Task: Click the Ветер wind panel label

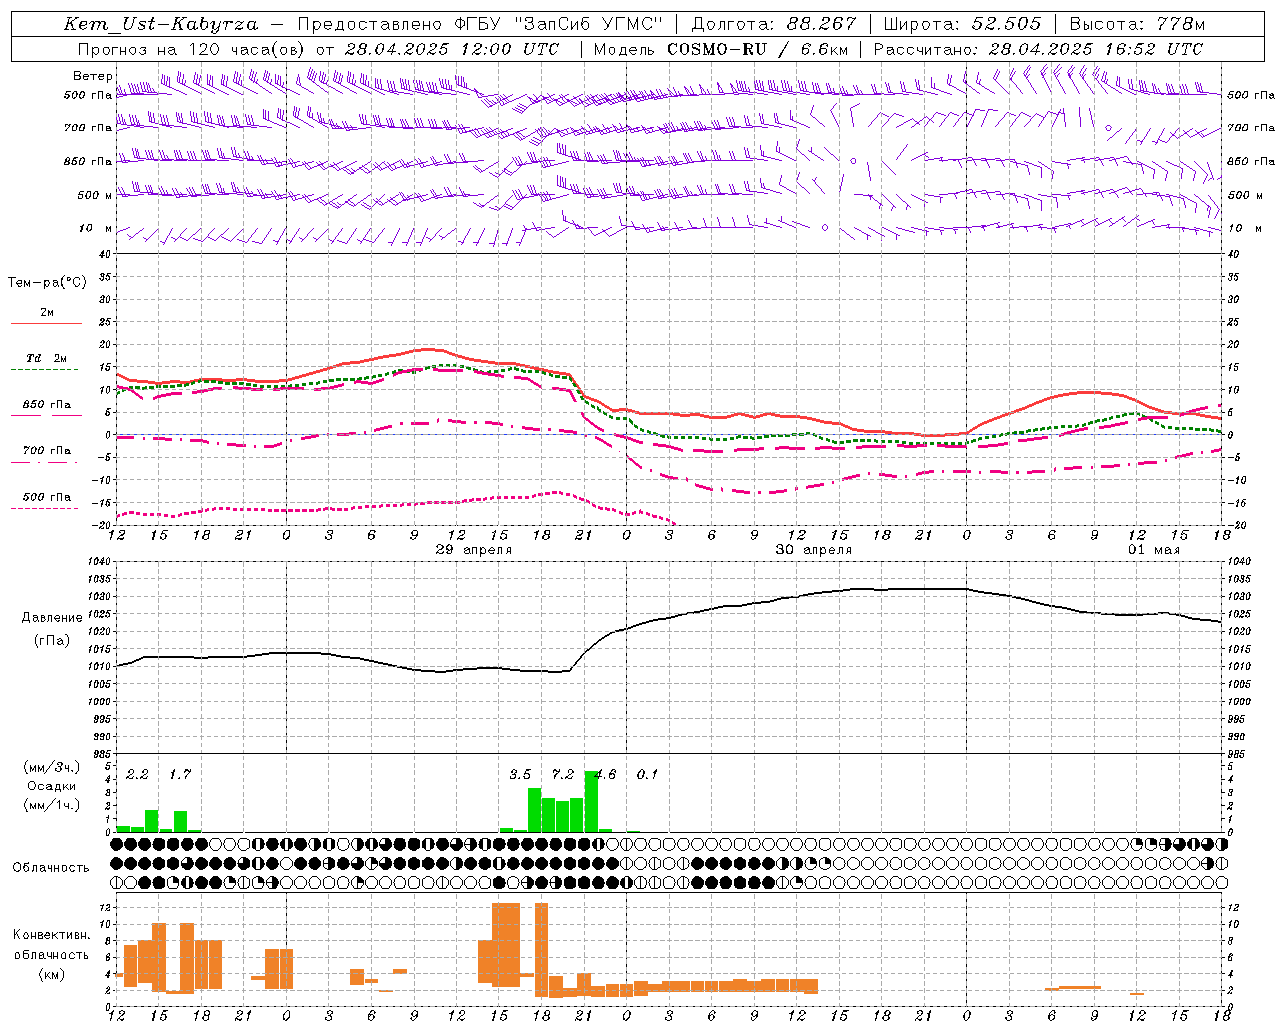Action: pyautogui.click(x=92, y=76)
